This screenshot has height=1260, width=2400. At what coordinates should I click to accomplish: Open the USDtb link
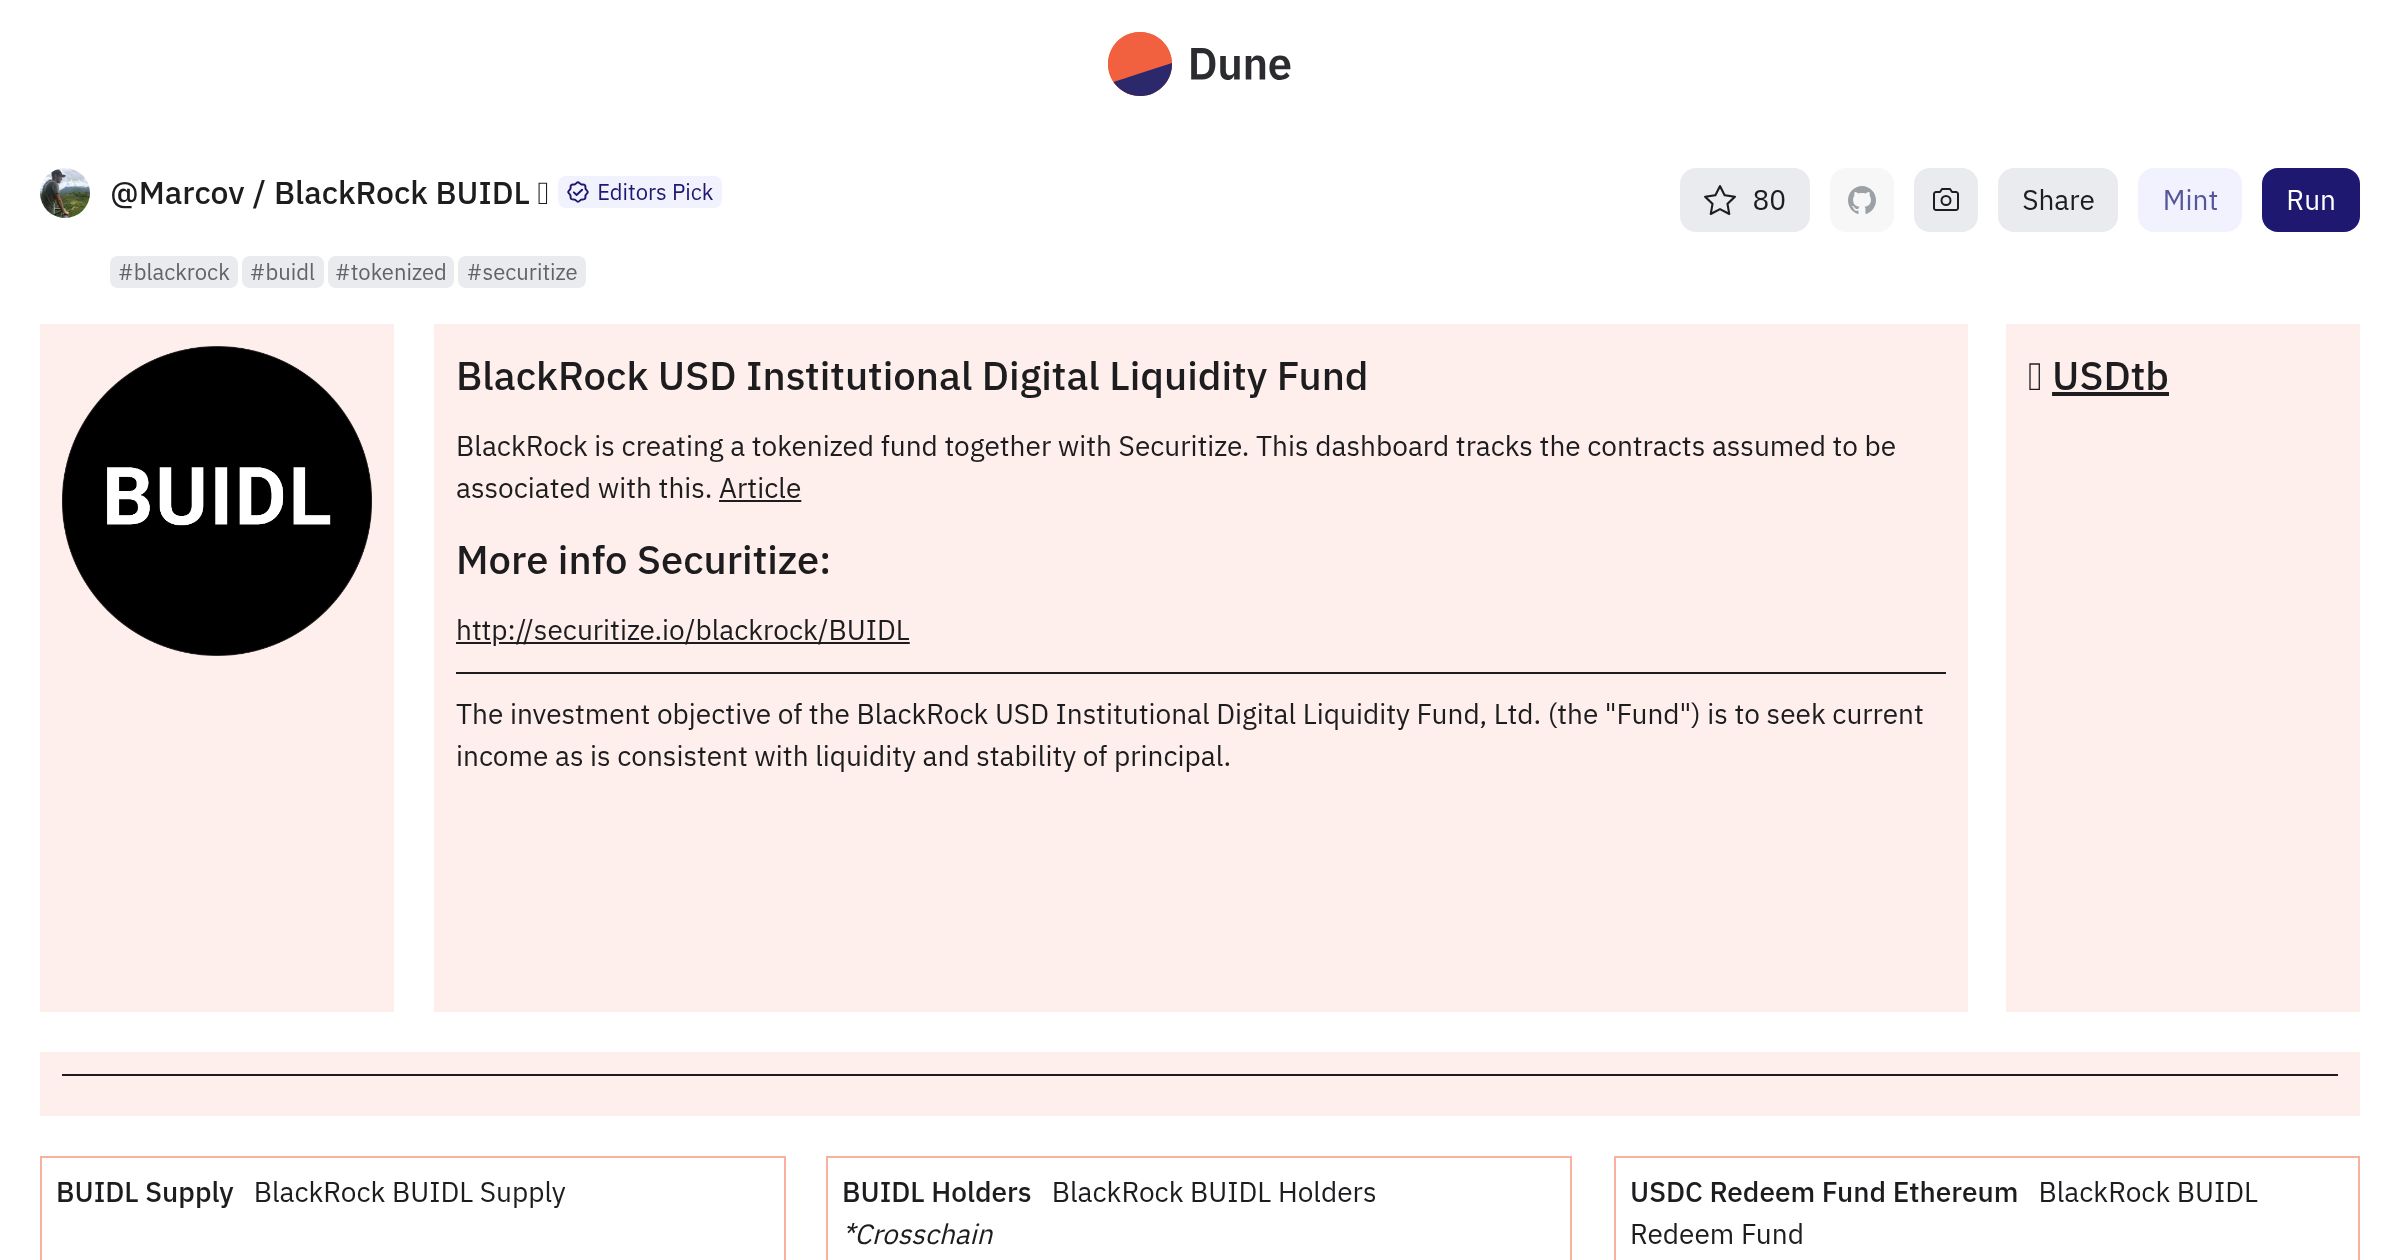(2110, 377)
